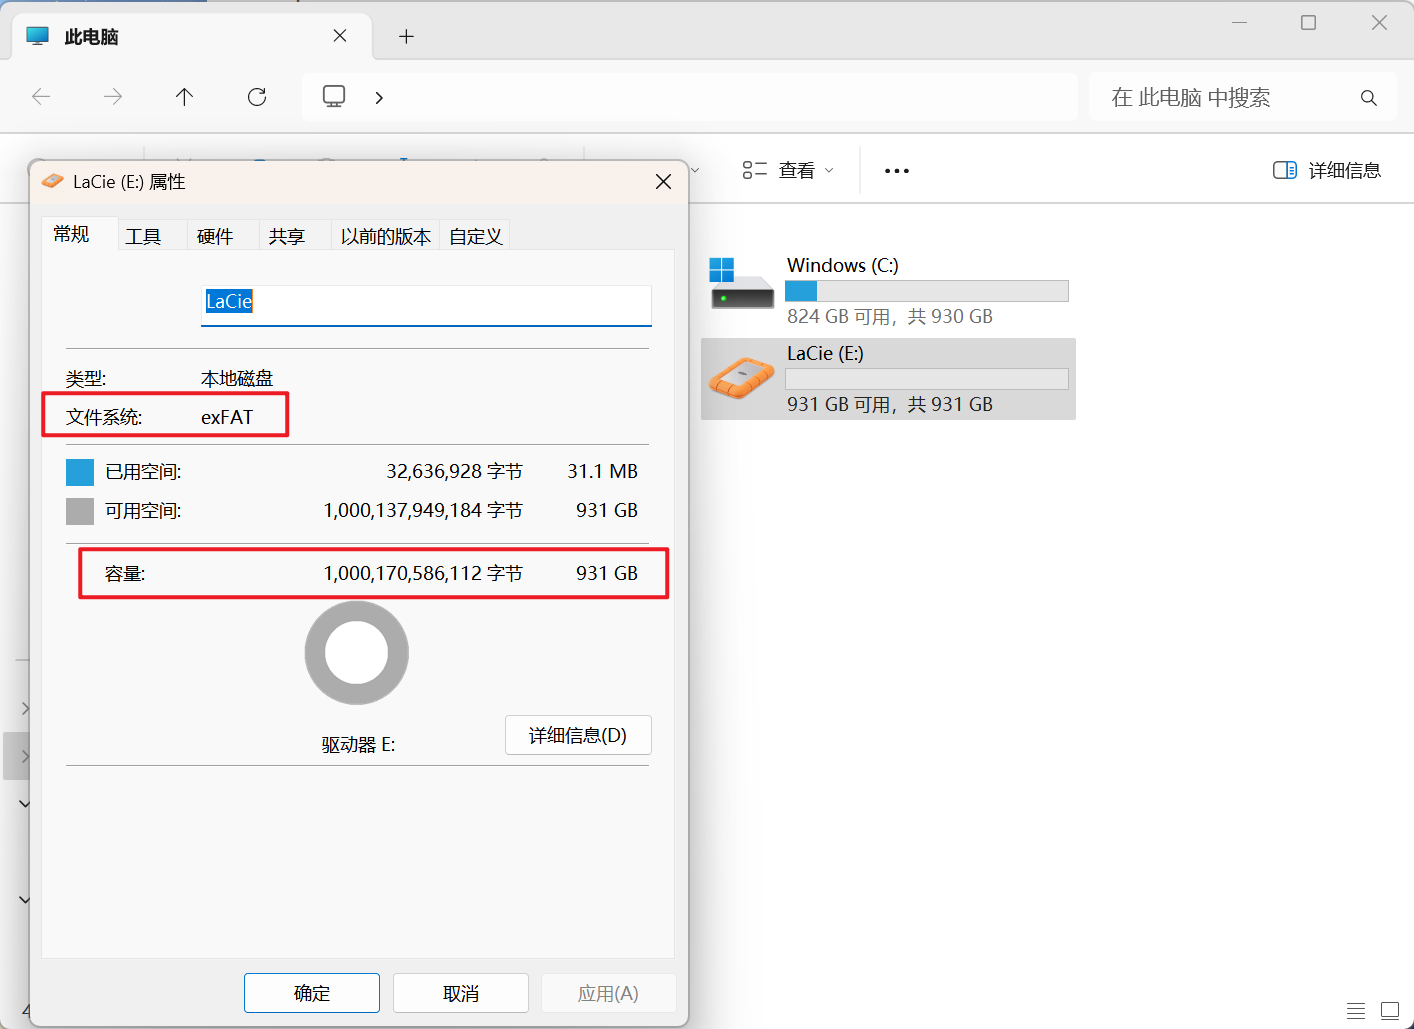Switch to the 以前的版本 tab
1414x1029 pixels.
386,236
